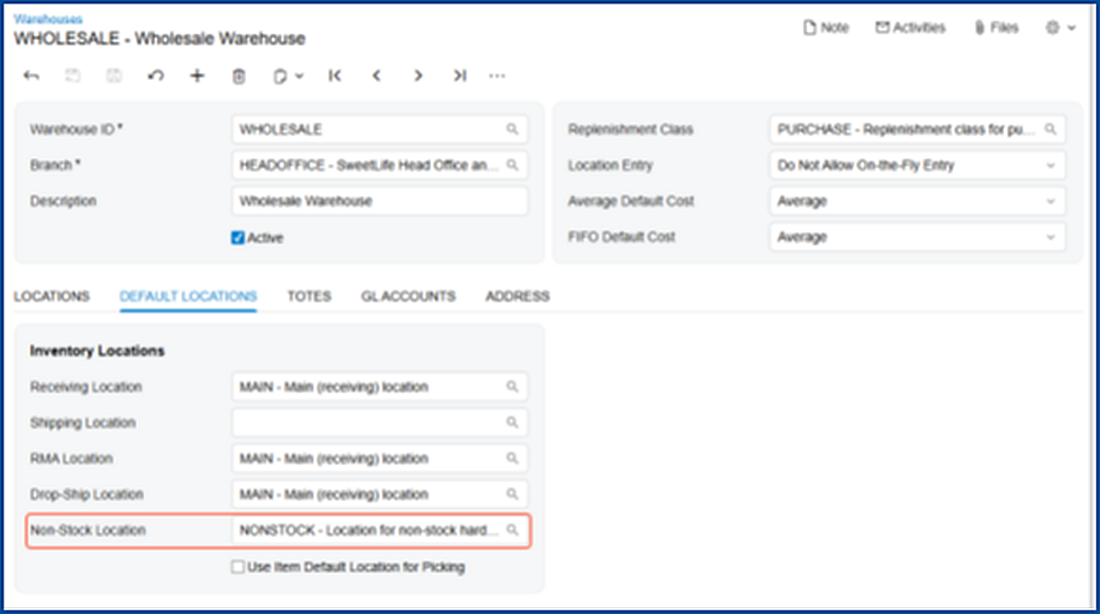
Task: Switch to the Locations tab
Action: point(52,296)
